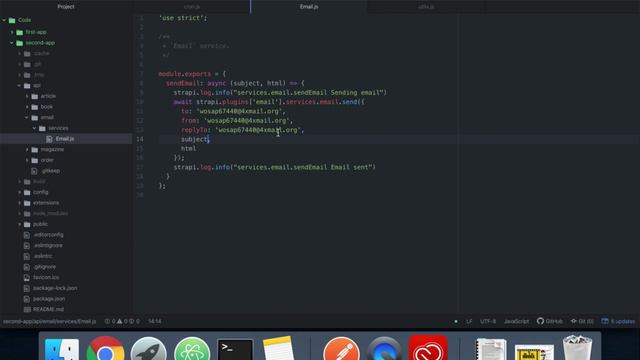
Task: Open the Trash in the dock
Action: (577, 348)
